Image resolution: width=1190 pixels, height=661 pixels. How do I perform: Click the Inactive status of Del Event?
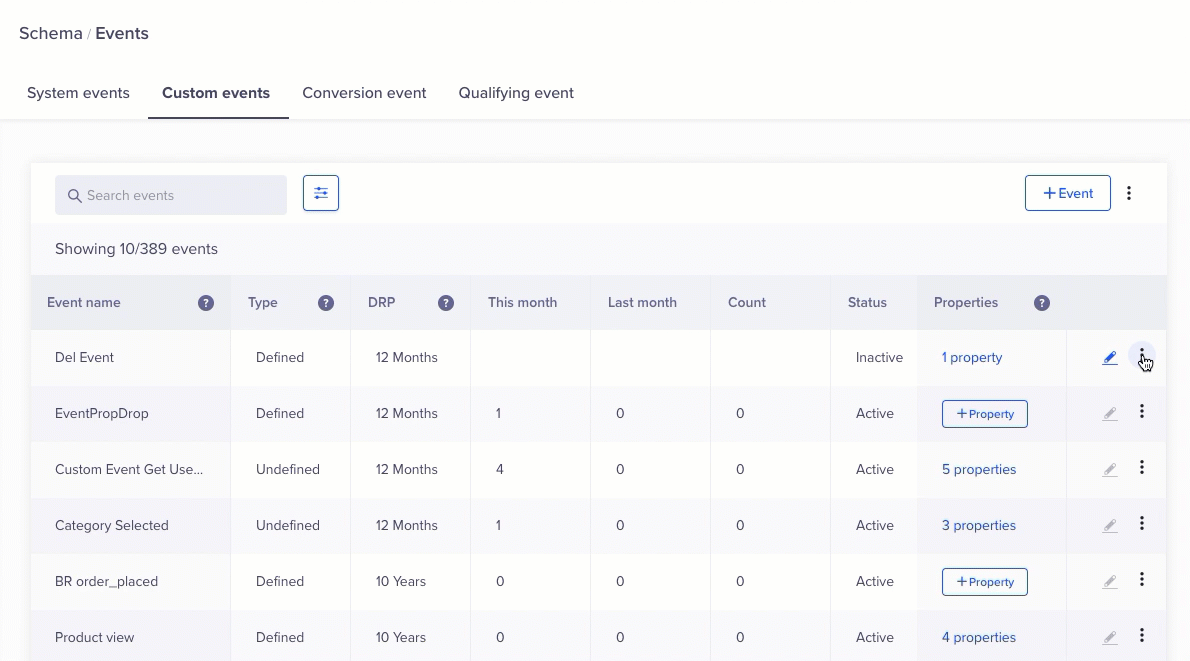[x=880, y=357]
